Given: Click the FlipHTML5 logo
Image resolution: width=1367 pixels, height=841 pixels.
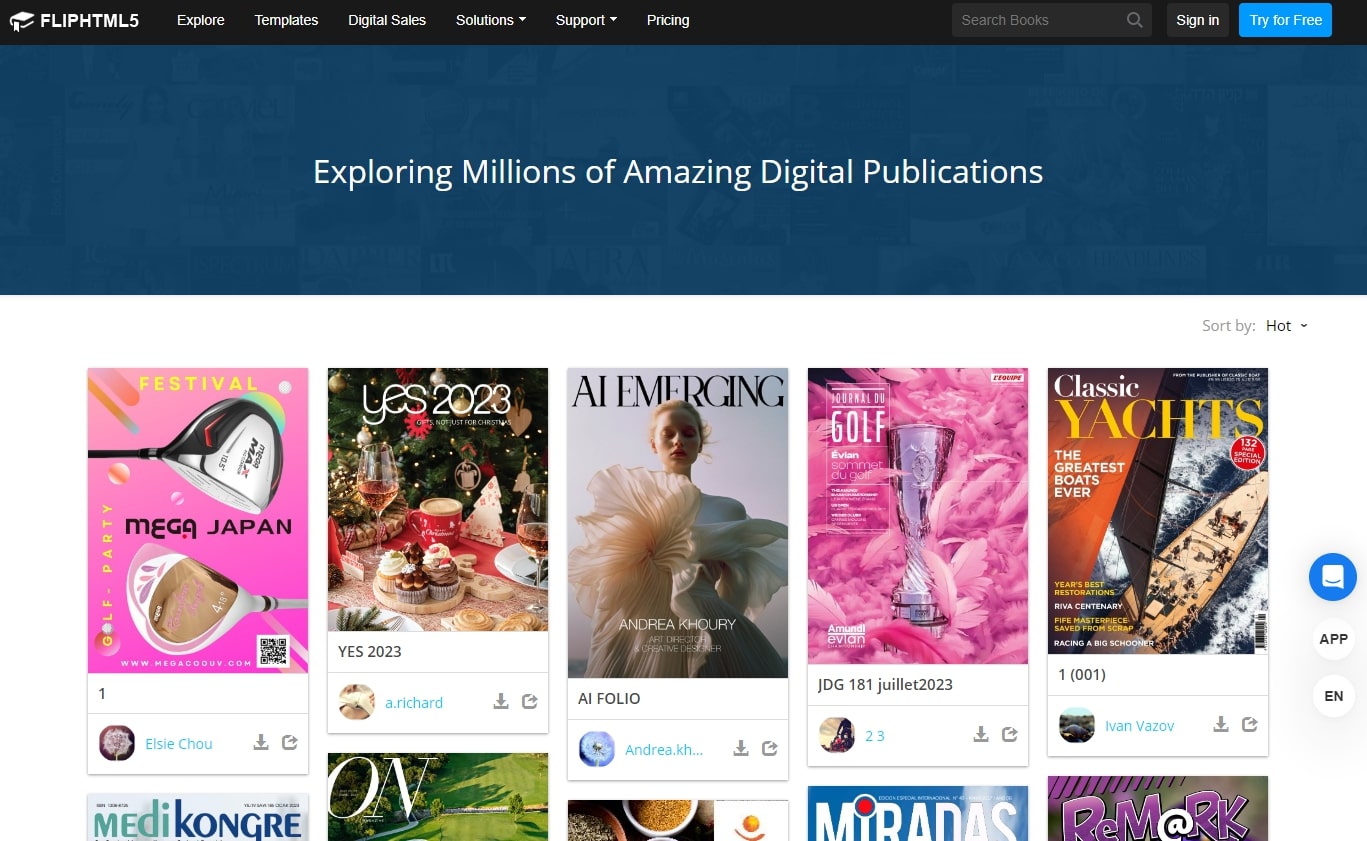Looking at the screenshot, I should coord(75,20).
